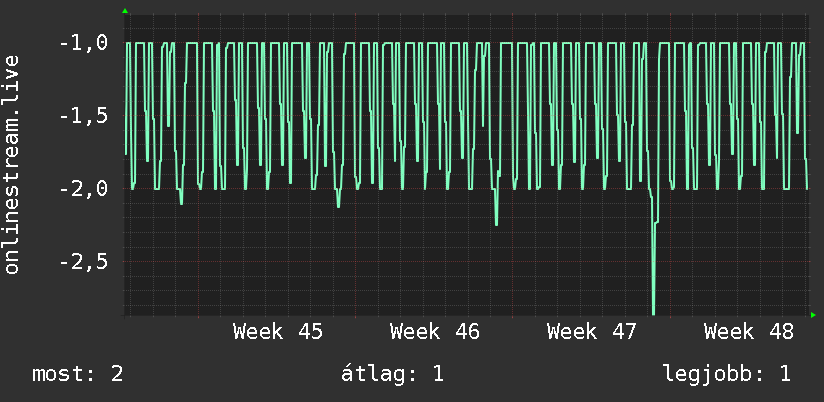Click the 'legjobb: 1' statistic
The height and width of the screenshot is (402, 824).
click(x=727, y=374)
